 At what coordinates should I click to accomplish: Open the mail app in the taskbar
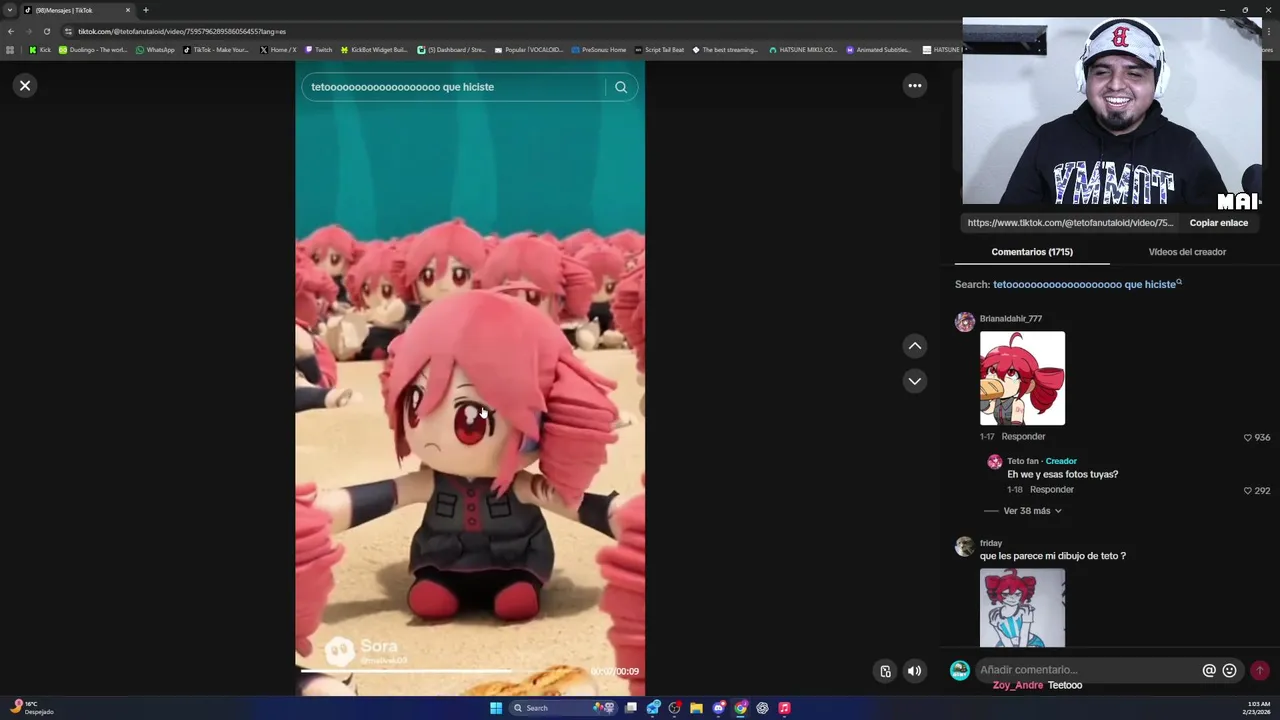point(653,708)
